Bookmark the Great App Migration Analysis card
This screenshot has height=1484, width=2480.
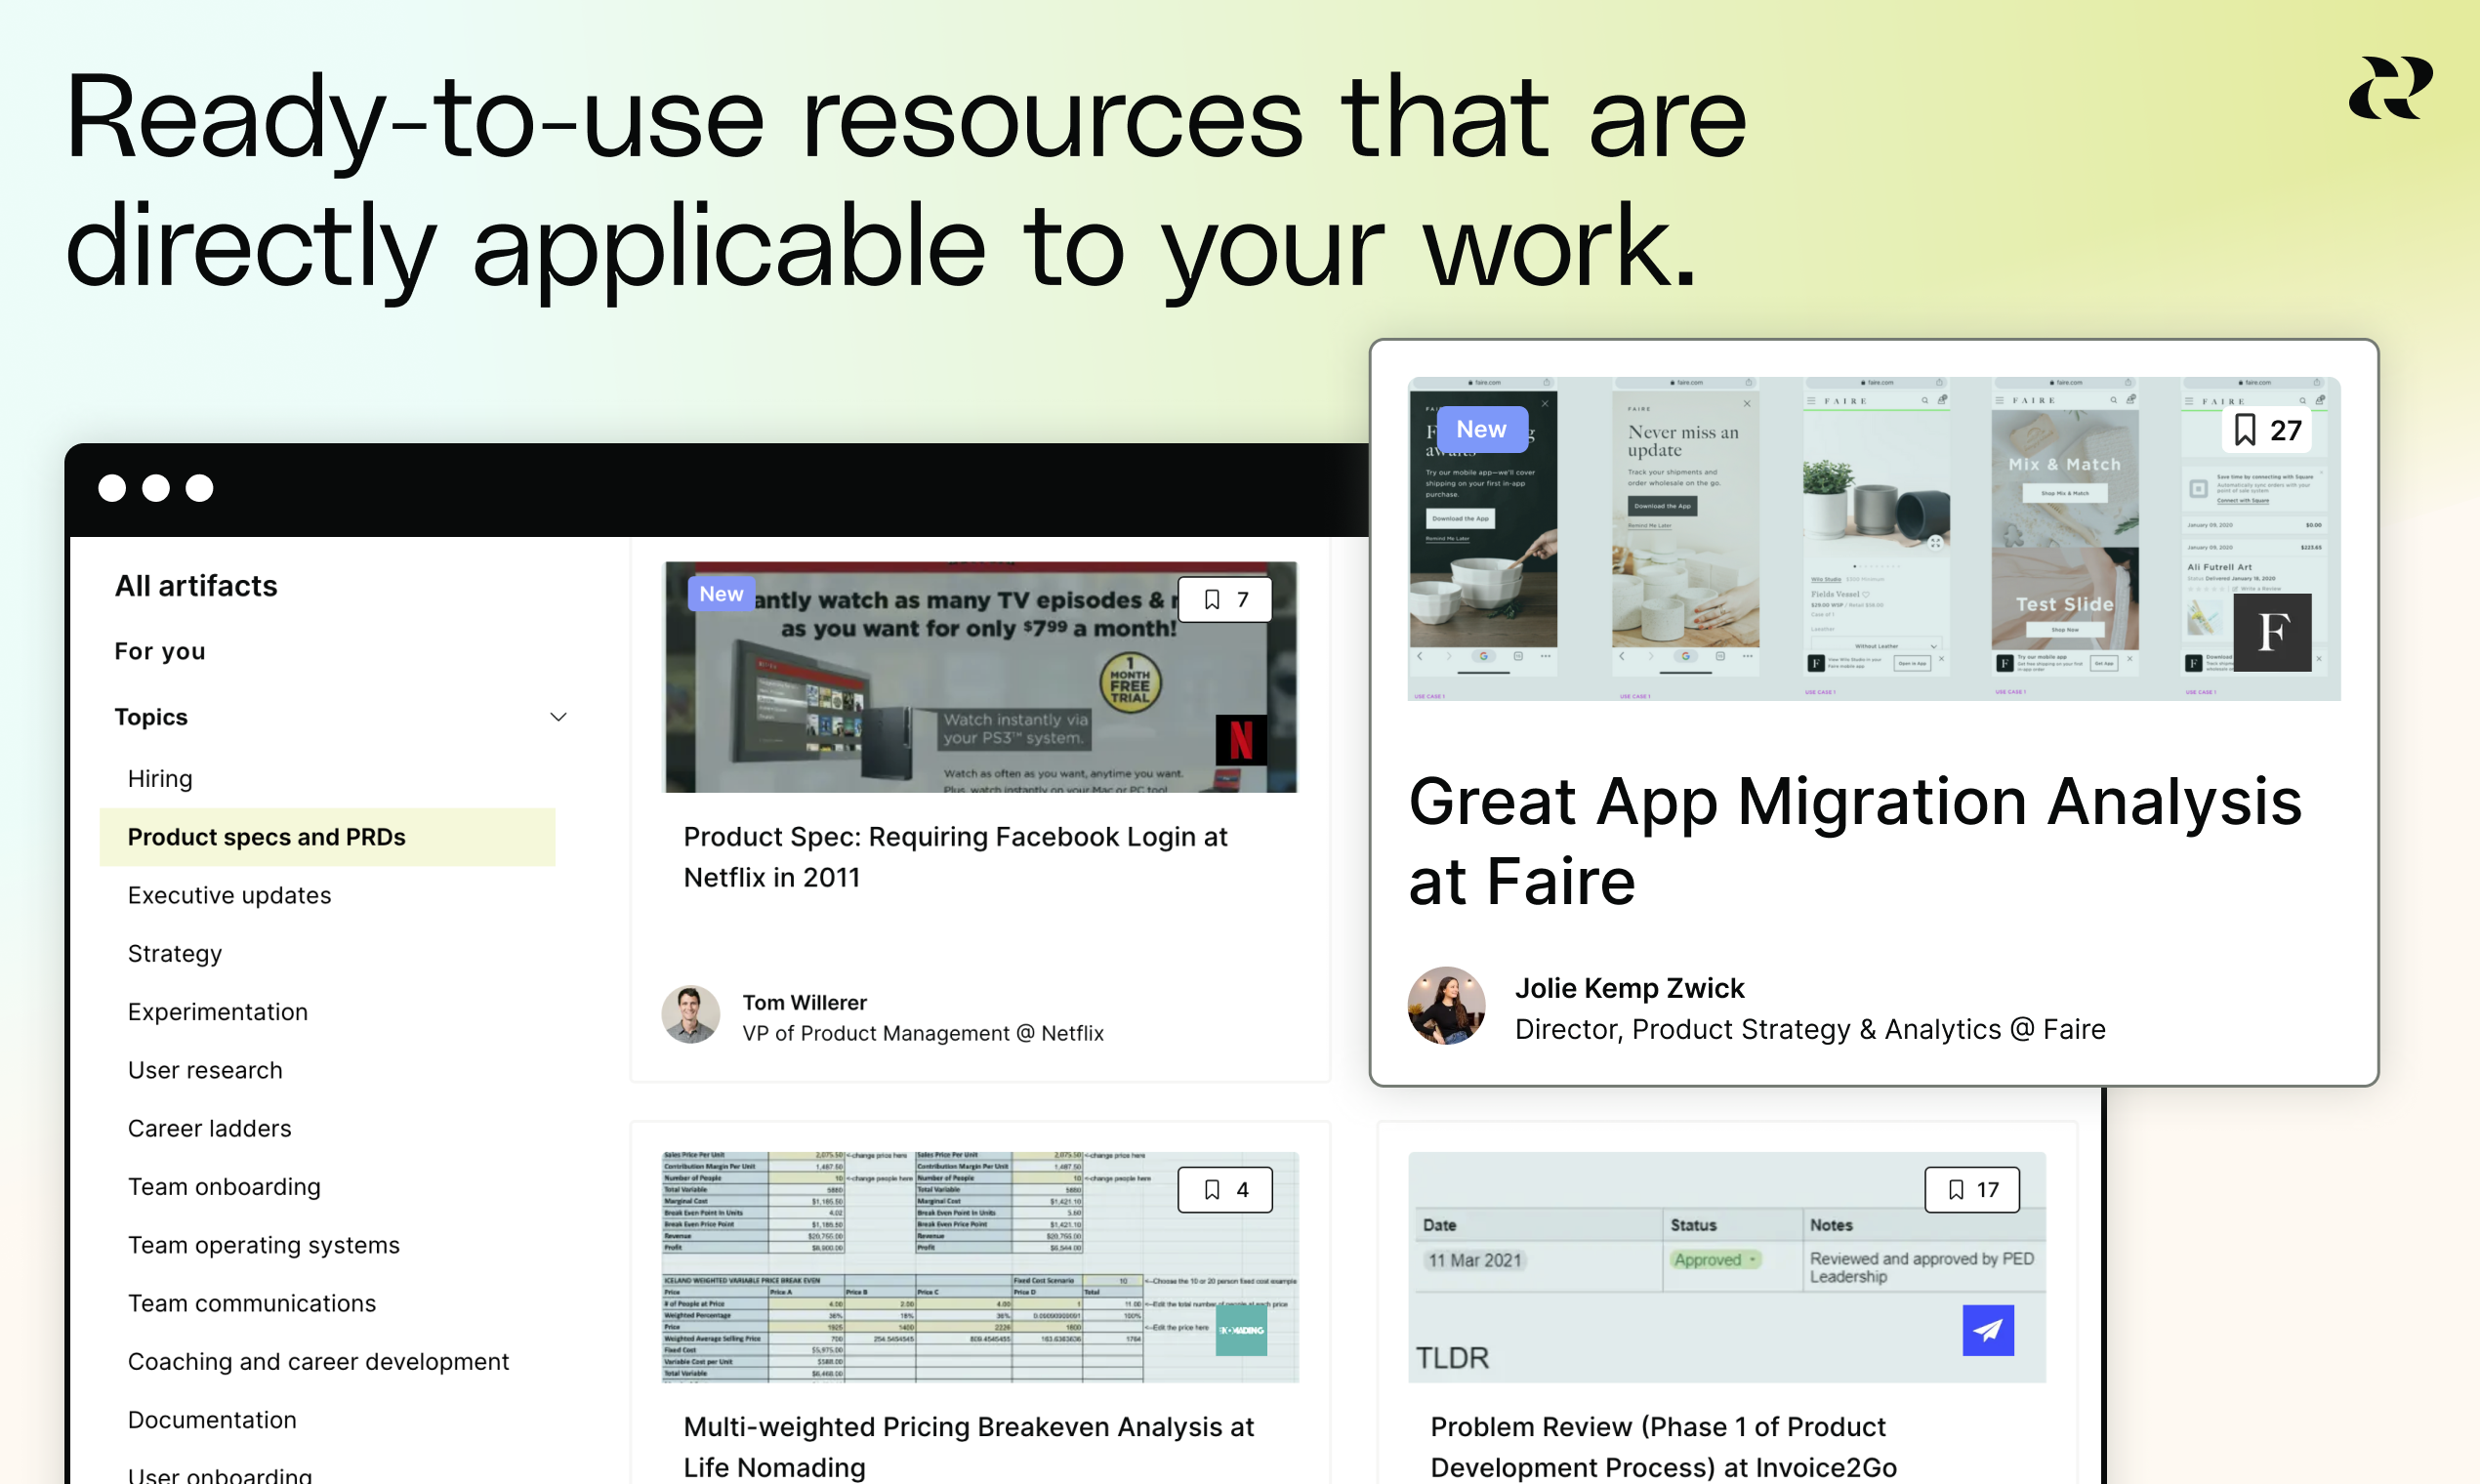point(2267,430)
